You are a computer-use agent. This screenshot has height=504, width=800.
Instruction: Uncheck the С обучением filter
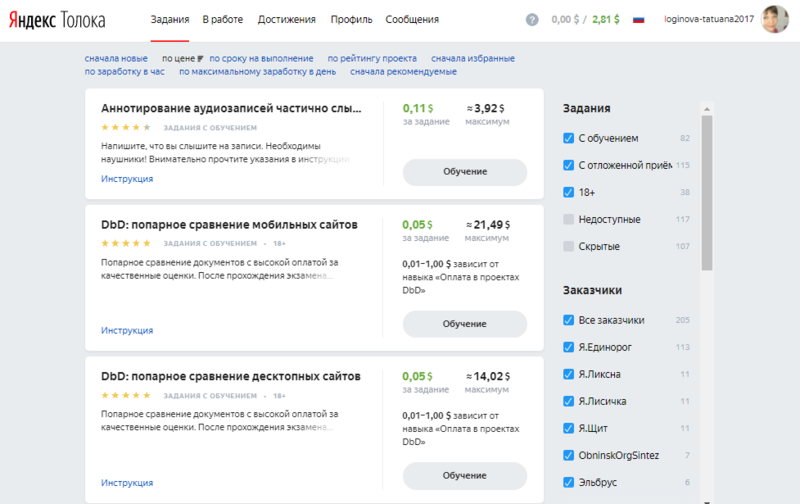568,138
